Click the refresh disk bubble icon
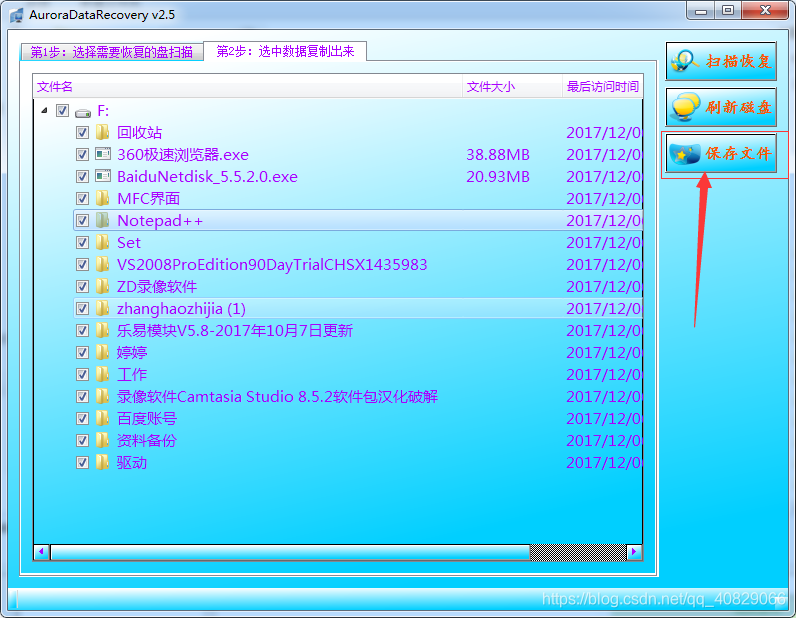796x618 pixels. pos(685,107)
